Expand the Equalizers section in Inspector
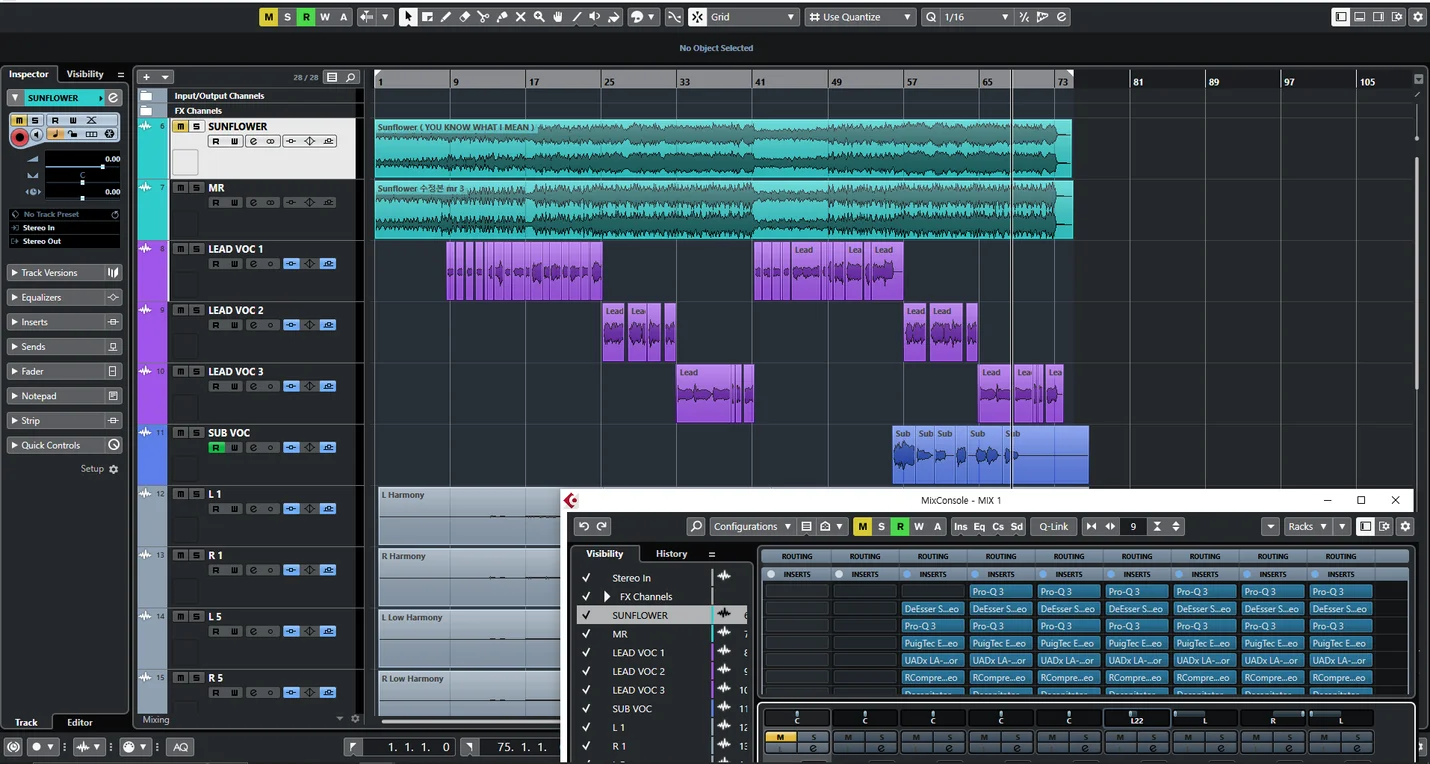 [x=64, y=297]
